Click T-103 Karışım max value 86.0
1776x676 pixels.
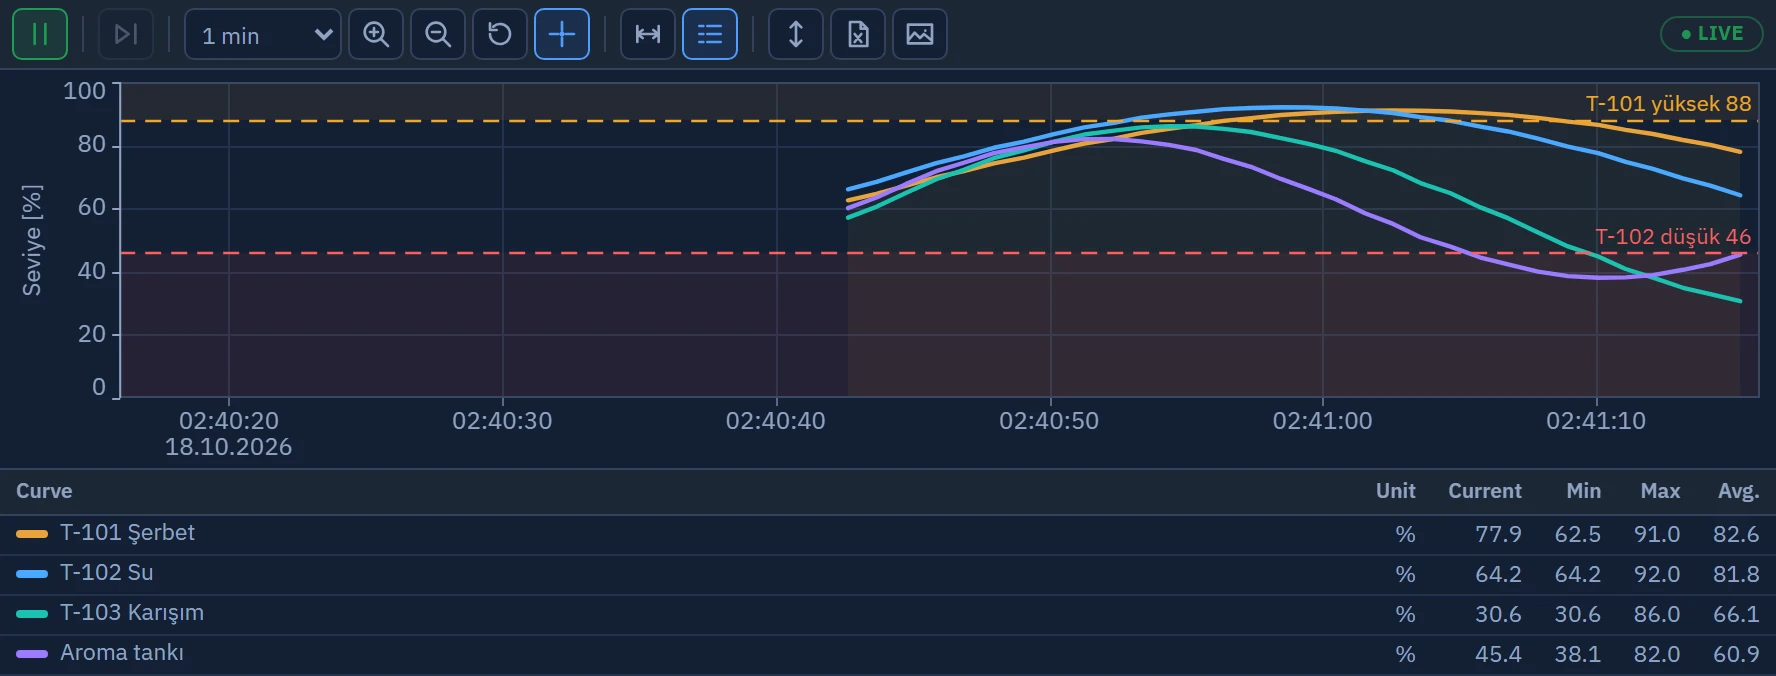1657,614
